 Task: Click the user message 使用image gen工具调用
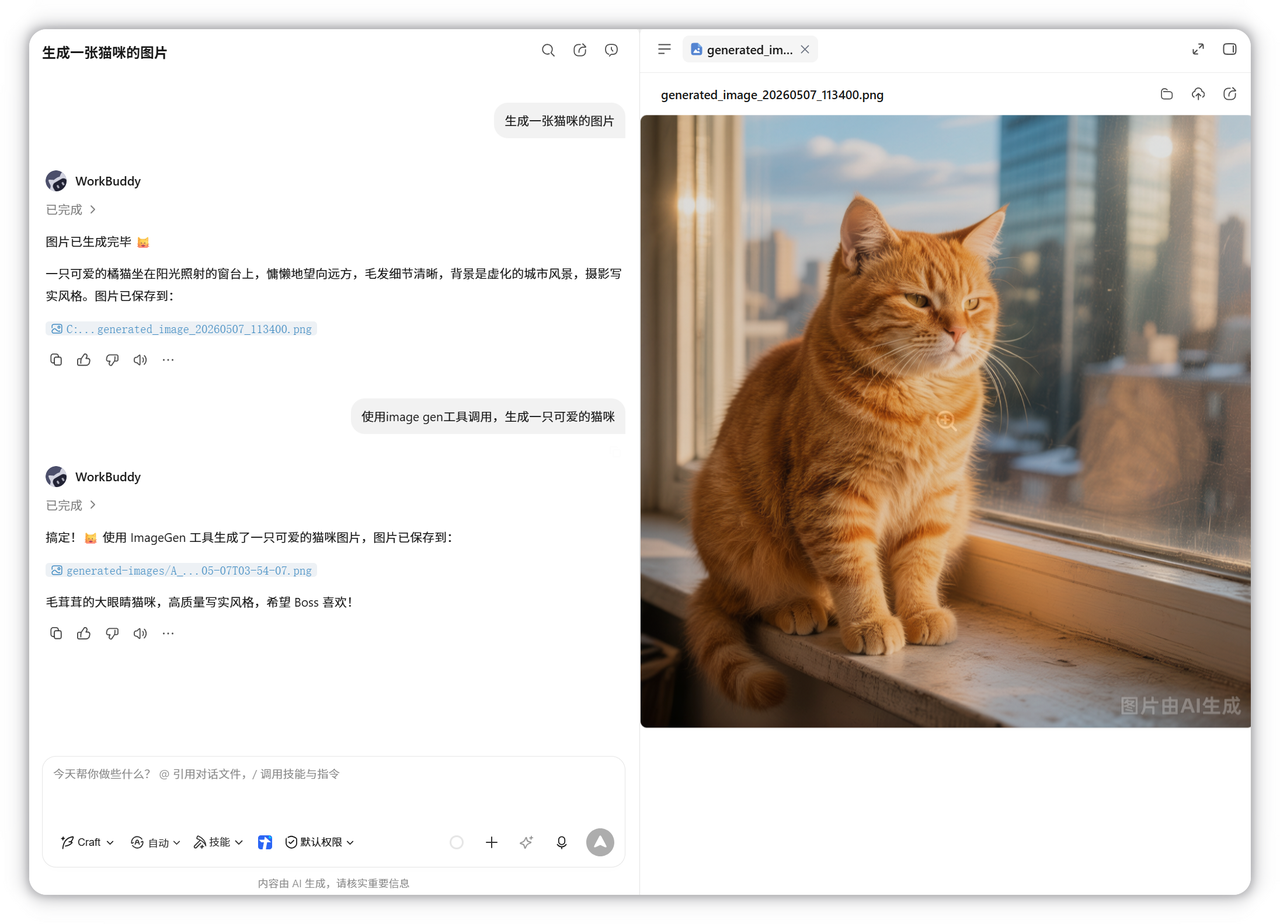click(x=488, y=416)
